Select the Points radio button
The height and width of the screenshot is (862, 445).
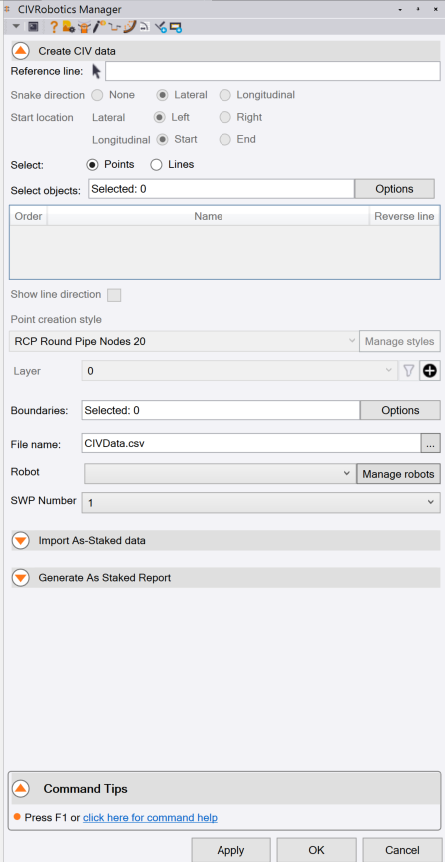pos(92,164)
